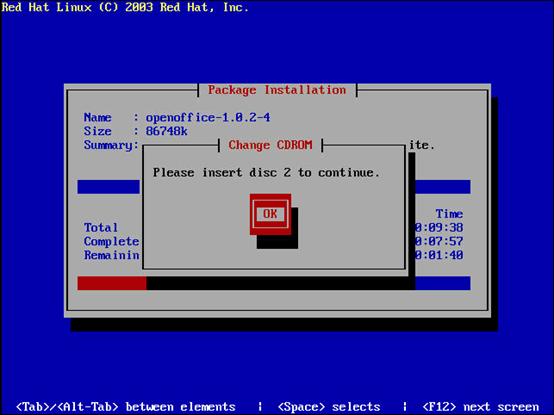
Task: Click the 'Summary:' label
Action: click(111, 145)
